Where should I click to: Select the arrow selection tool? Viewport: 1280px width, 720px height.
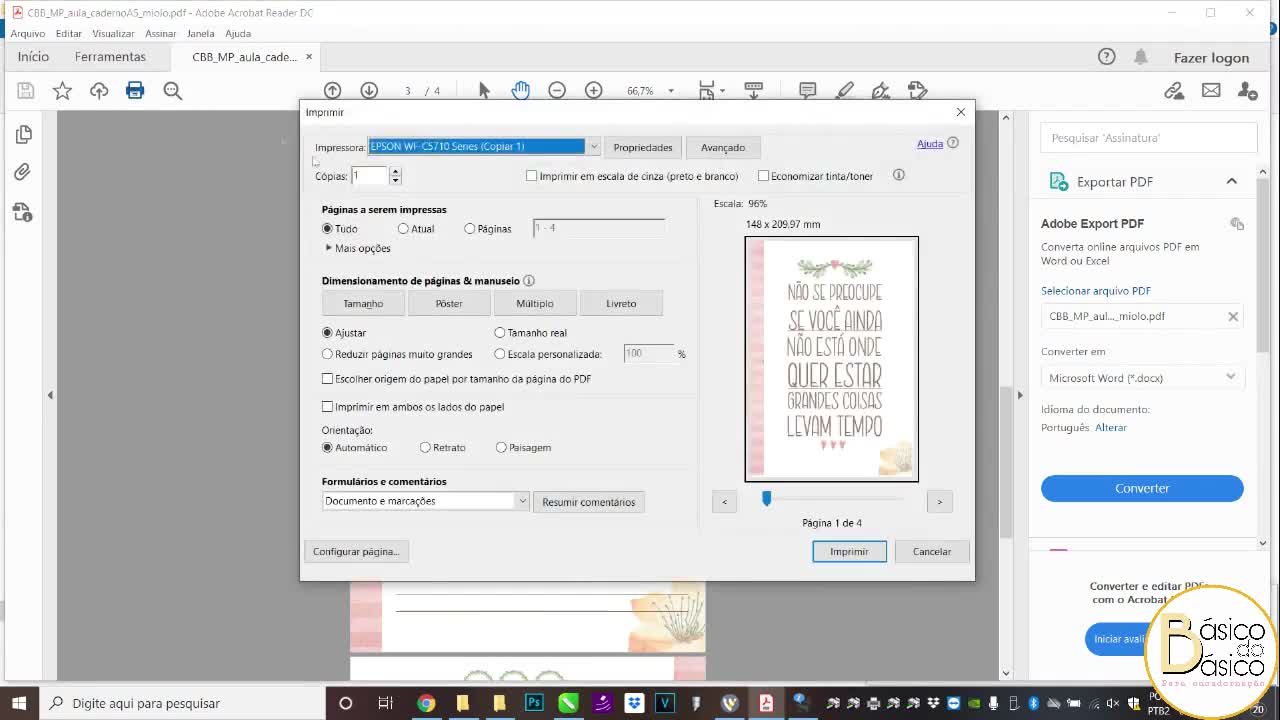click(x=484, y=91)
